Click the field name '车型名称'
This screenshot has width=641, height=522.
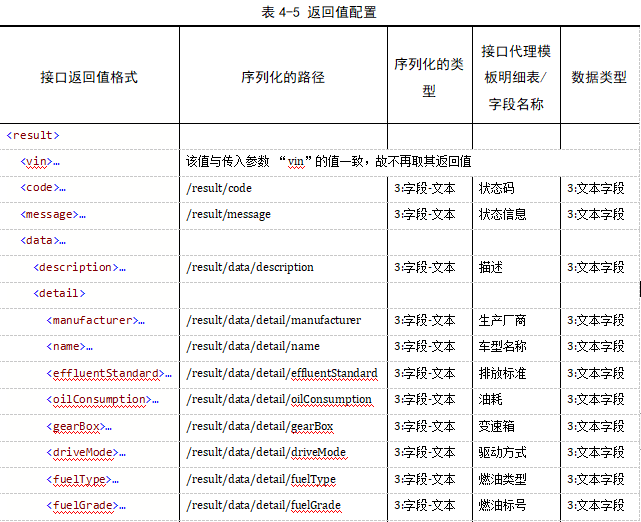click(502, 346)
